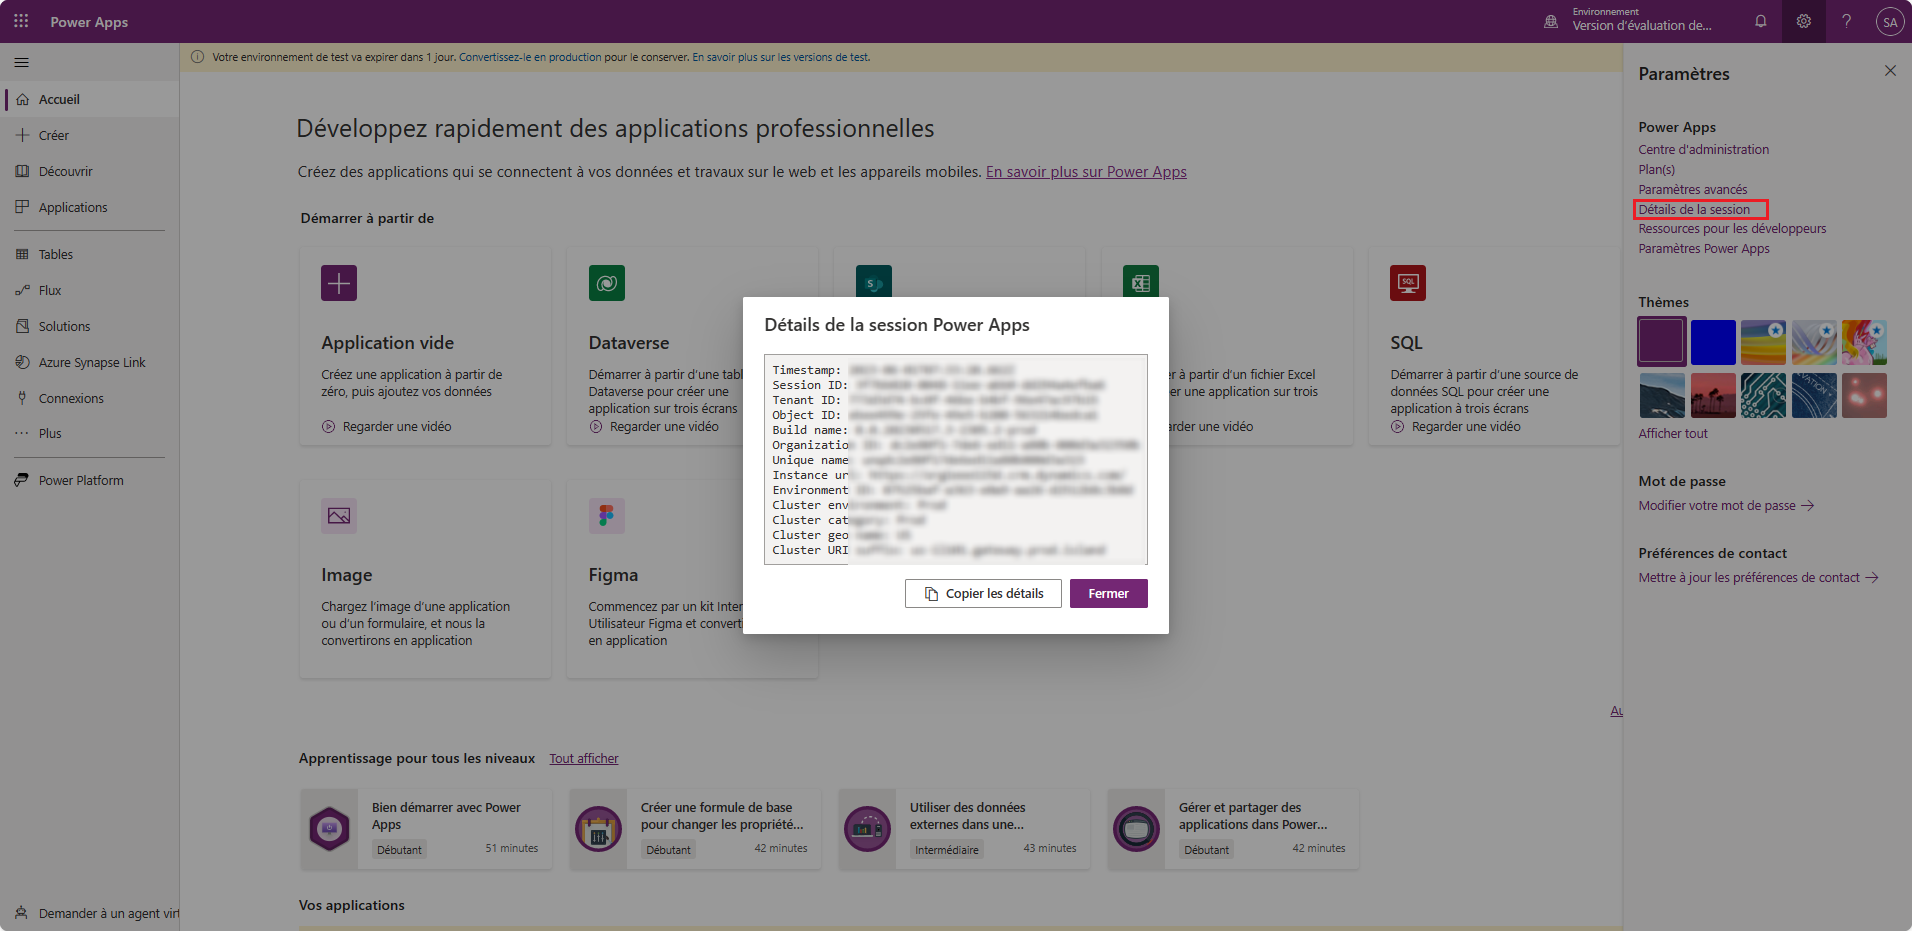Click inside the session details text box
Viewport: 1912px width, 931px height.
955,459
